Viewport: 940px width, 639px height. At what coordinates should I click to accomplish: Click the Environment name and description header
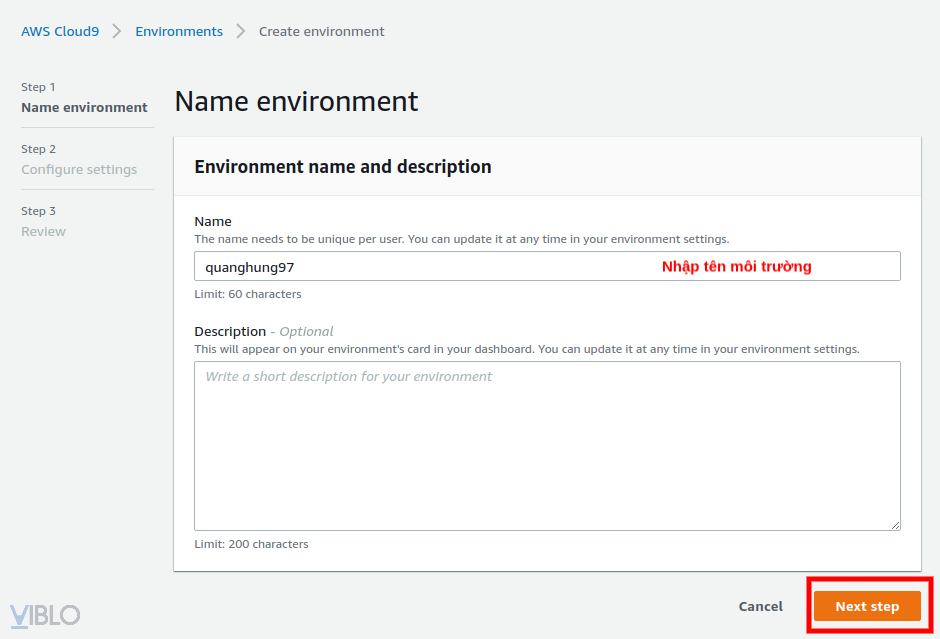tap(342, 167)
